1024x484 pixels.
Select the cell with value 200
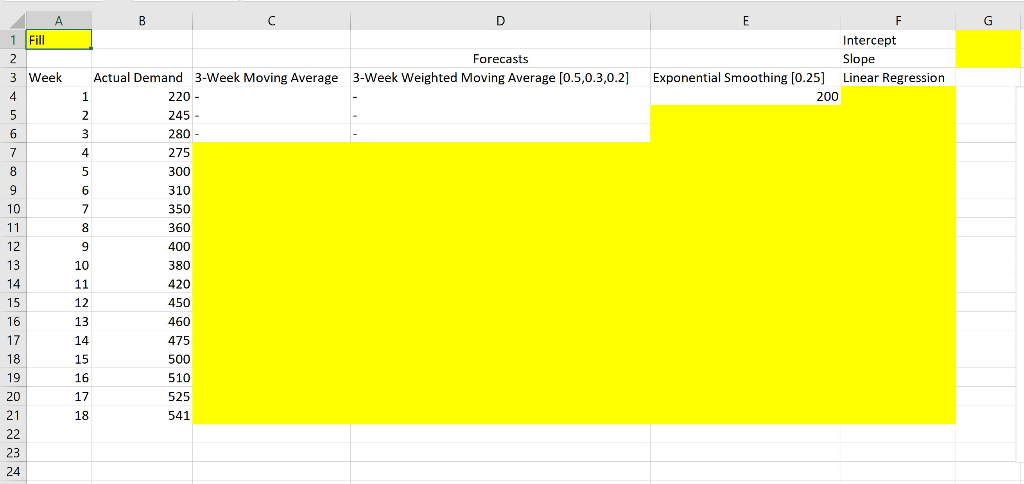(x=746, y=97)
